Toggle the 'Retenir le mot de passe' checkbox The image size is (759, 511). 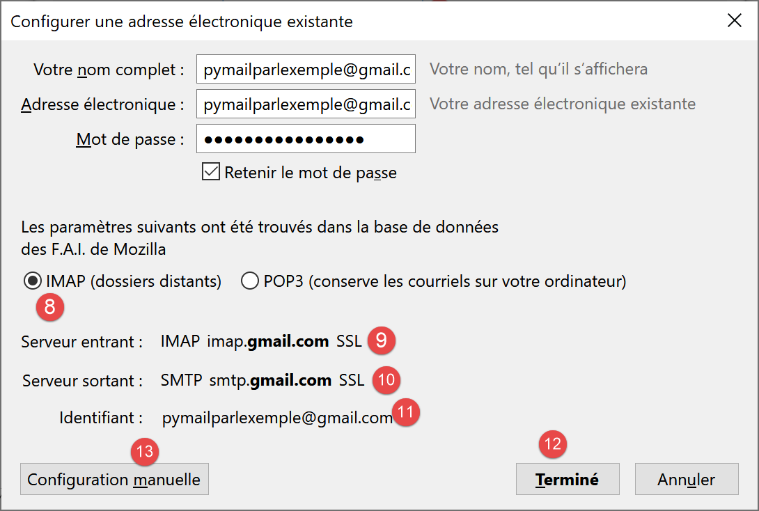(x=211, y=172)
